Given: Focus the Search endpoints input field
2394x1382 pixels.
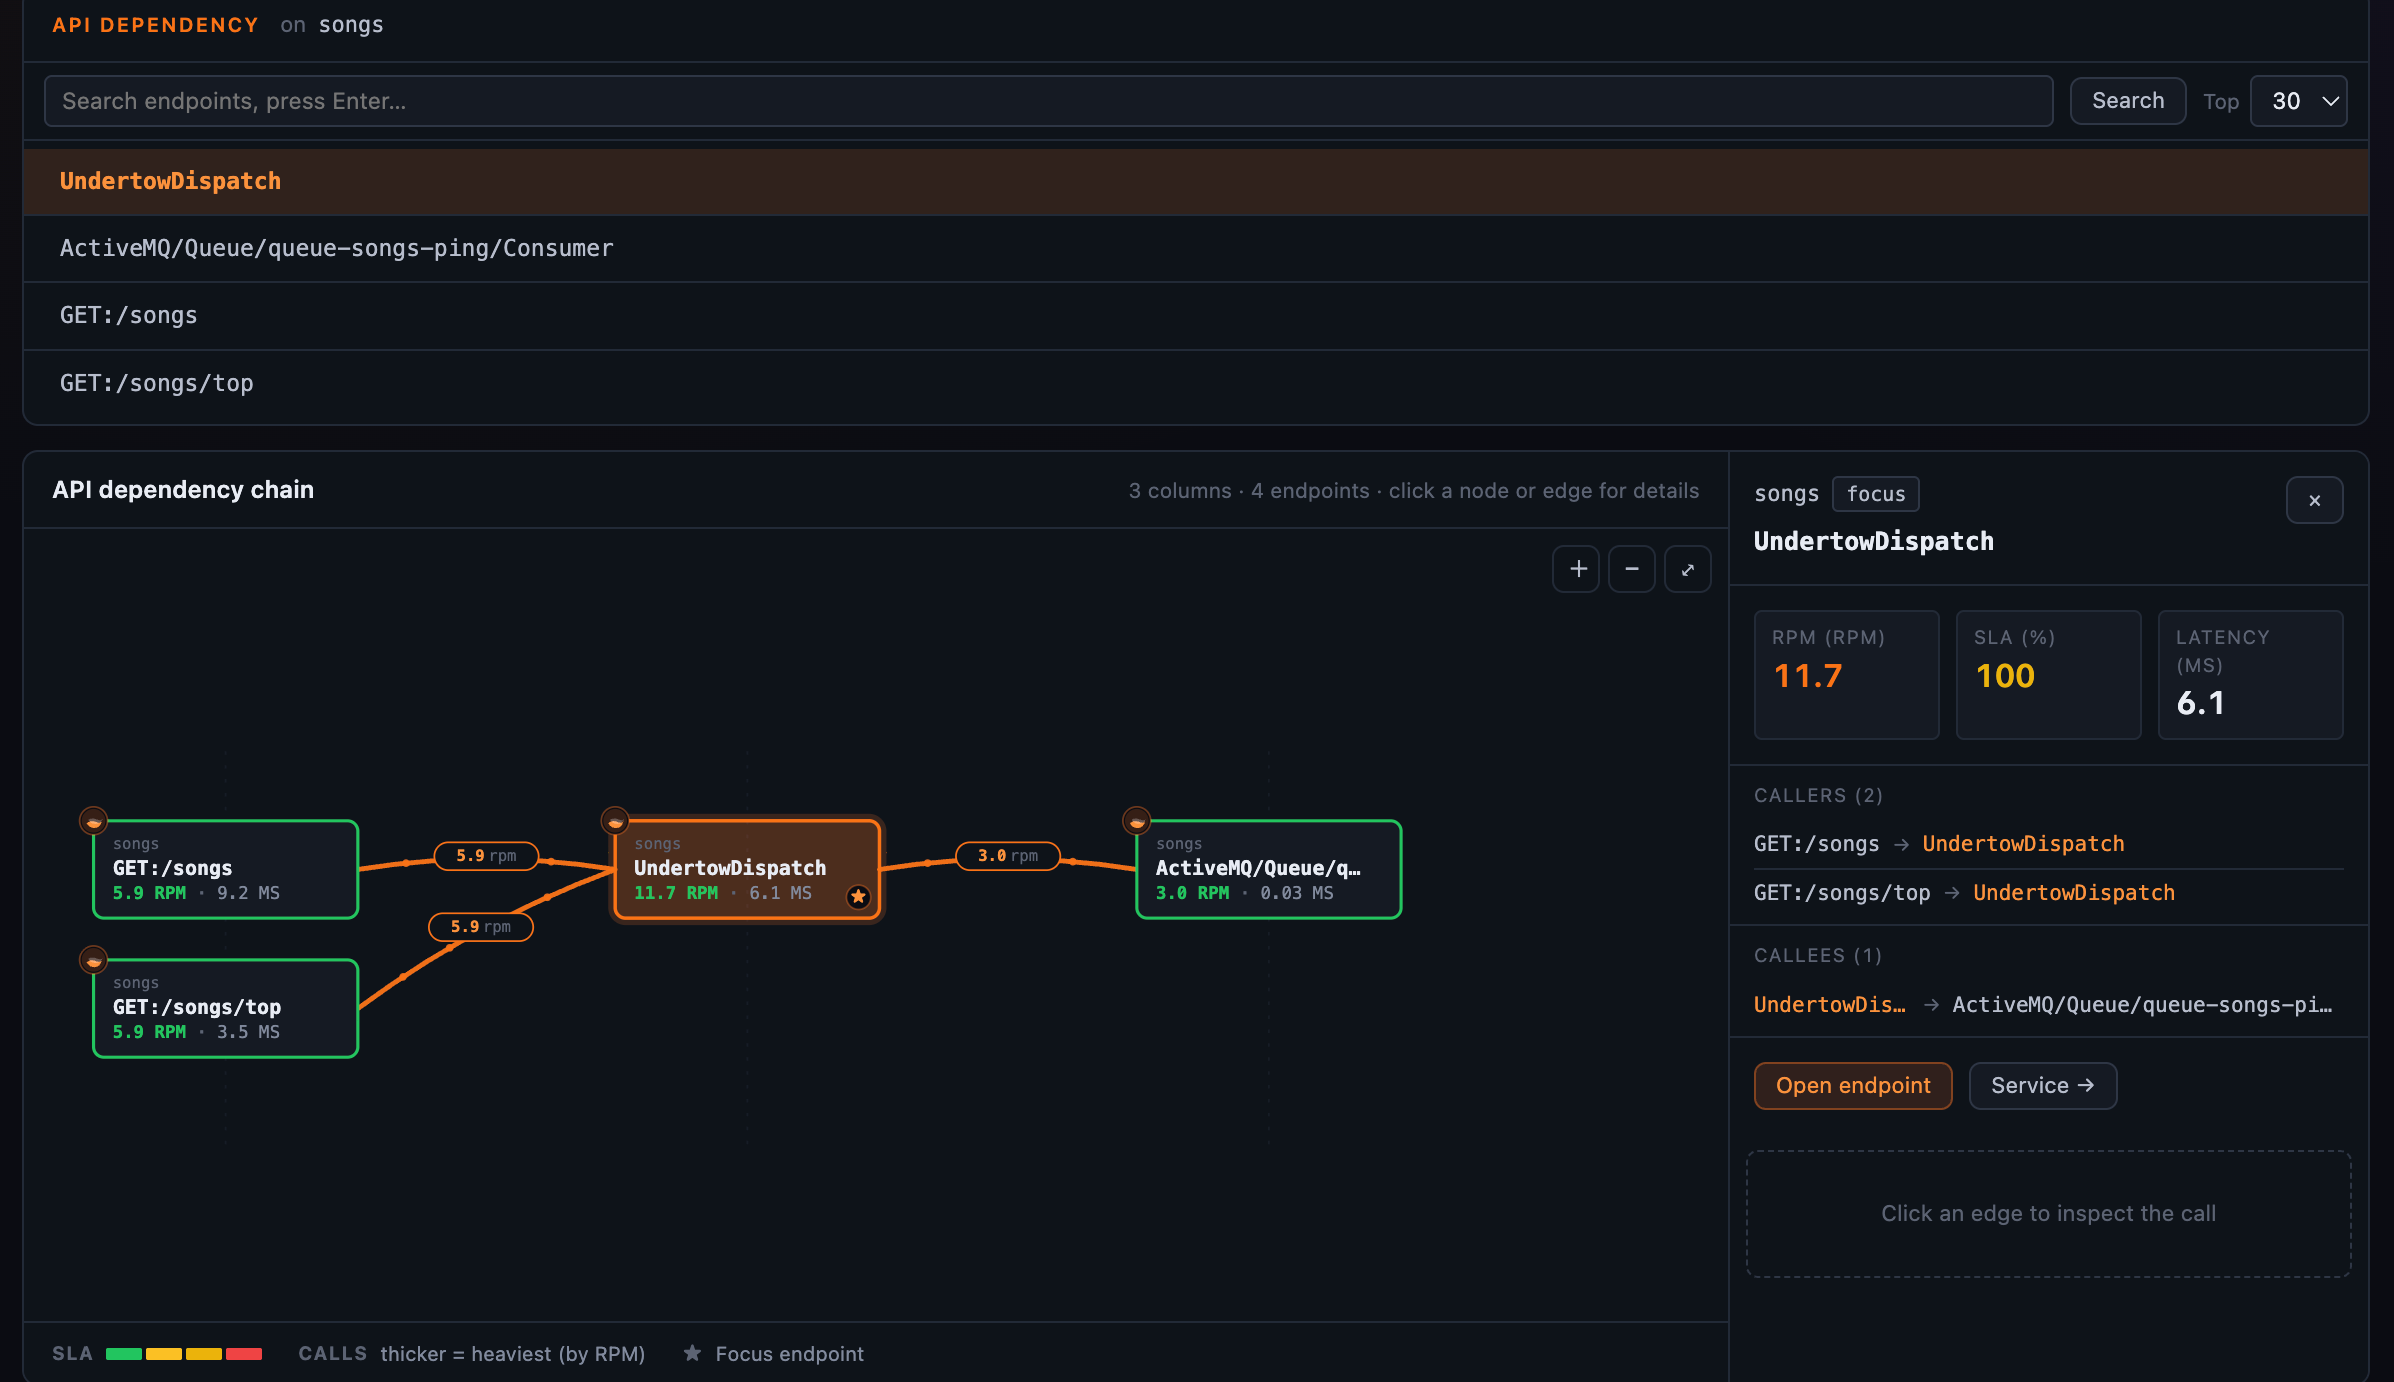Looking at the screenshot, I should (1048, 101).
